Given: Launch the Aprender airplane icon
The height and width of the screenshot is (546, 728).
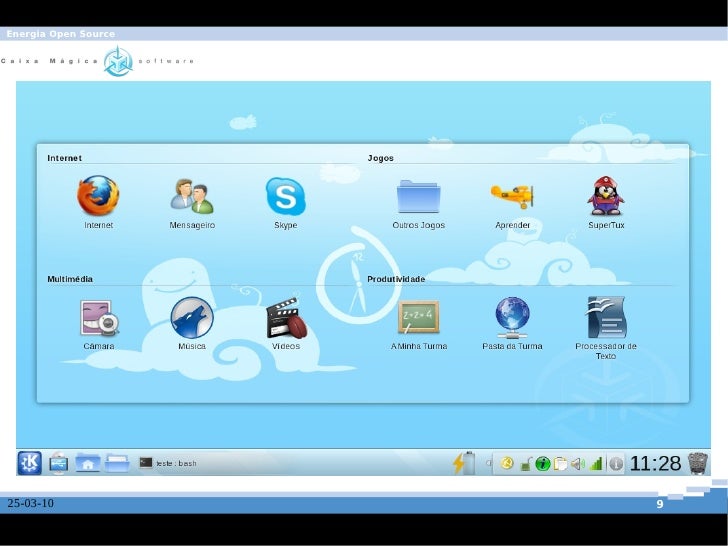Looking at the screenshot, I should point(512,196).
